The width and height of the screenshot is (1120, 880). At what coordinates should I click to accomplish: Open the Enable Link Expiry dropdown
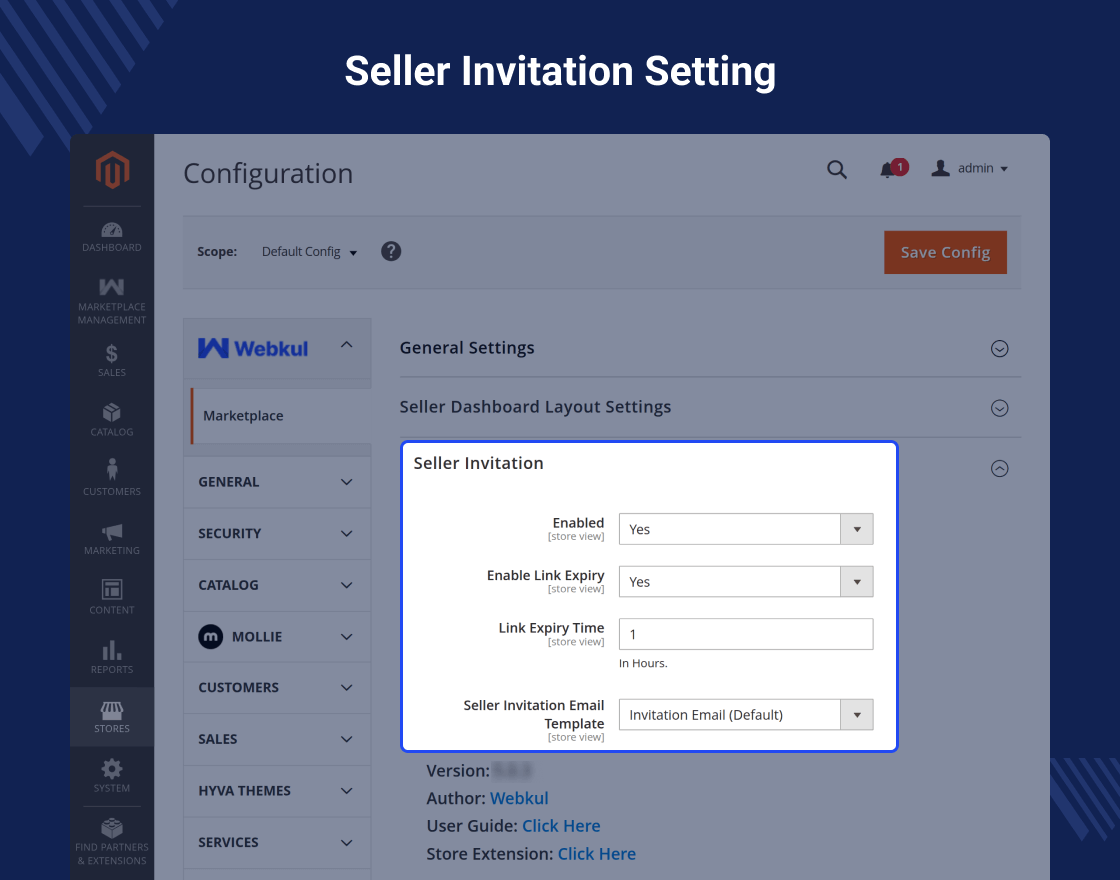click(746, 581)
